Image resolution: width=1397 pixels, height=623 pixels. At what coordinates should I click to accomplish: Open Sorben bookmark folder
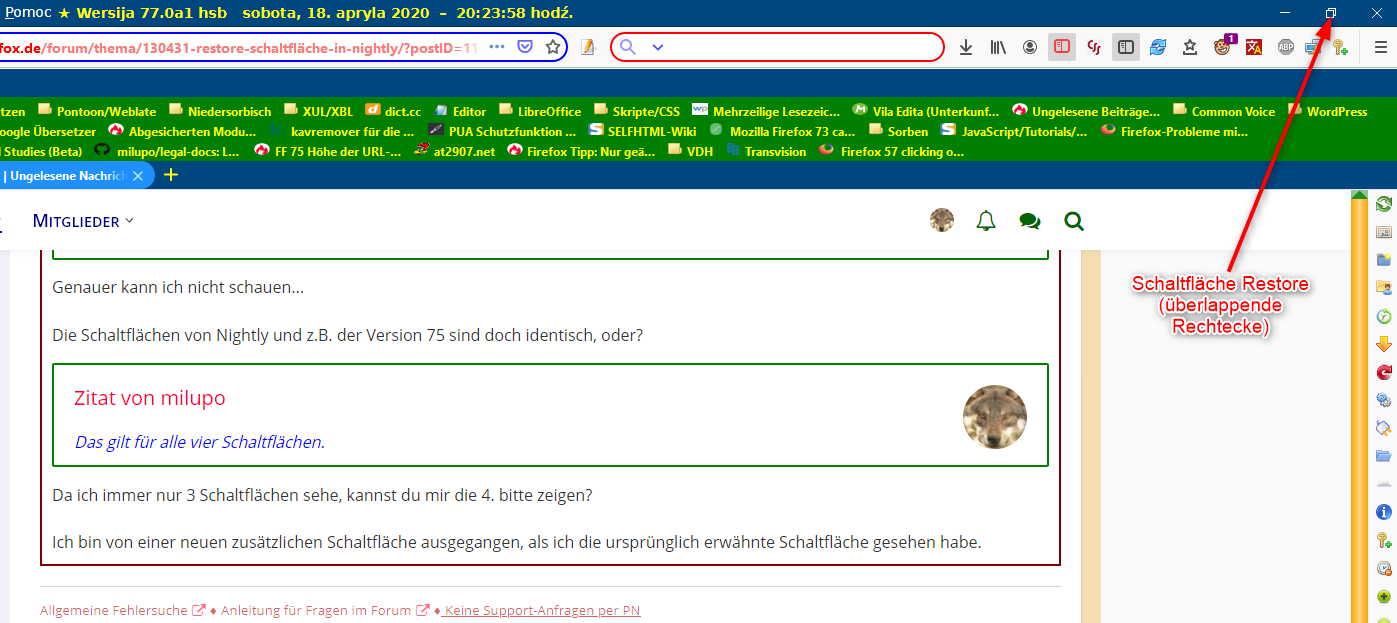(x=899, y=131)
